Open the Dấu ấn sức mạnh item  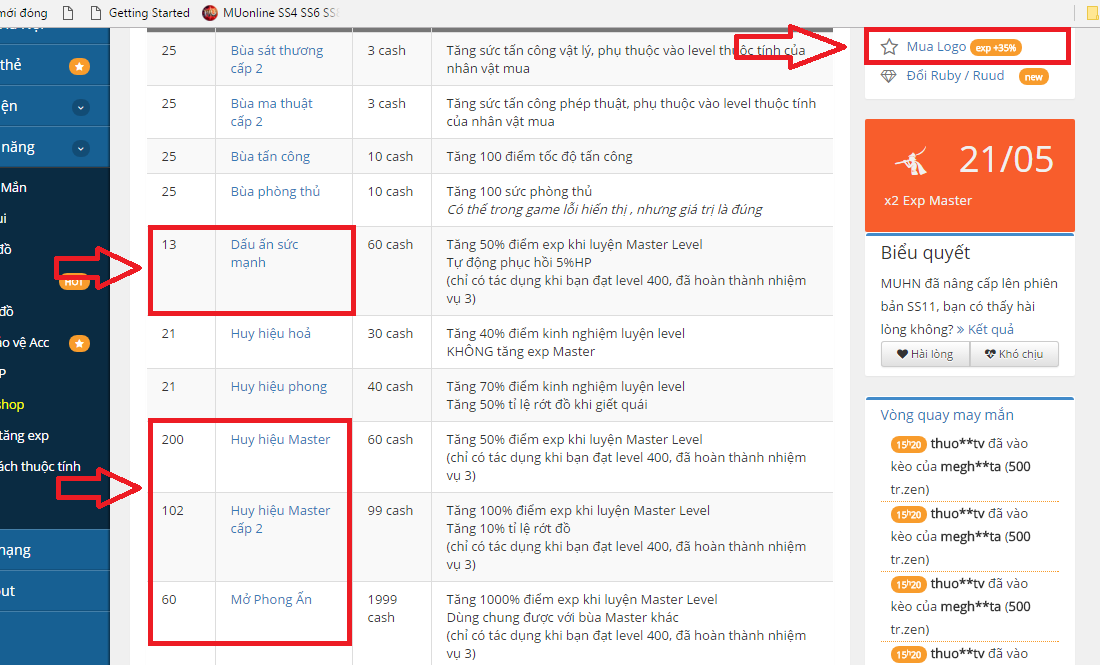click(x=264, y=253)
